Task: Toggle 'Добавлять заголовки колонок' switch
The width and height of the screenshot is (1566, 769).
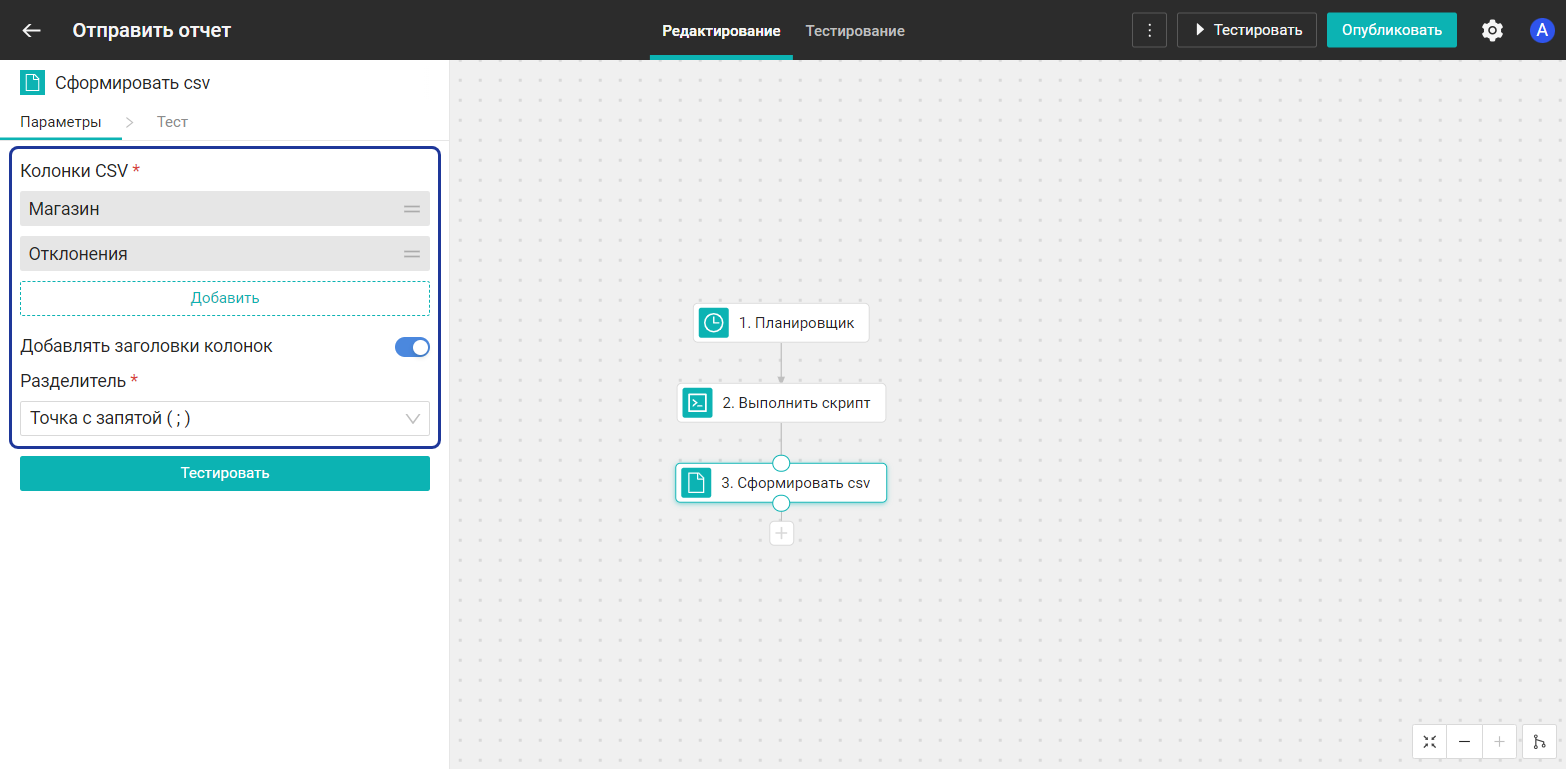Action: pos(412,347)
